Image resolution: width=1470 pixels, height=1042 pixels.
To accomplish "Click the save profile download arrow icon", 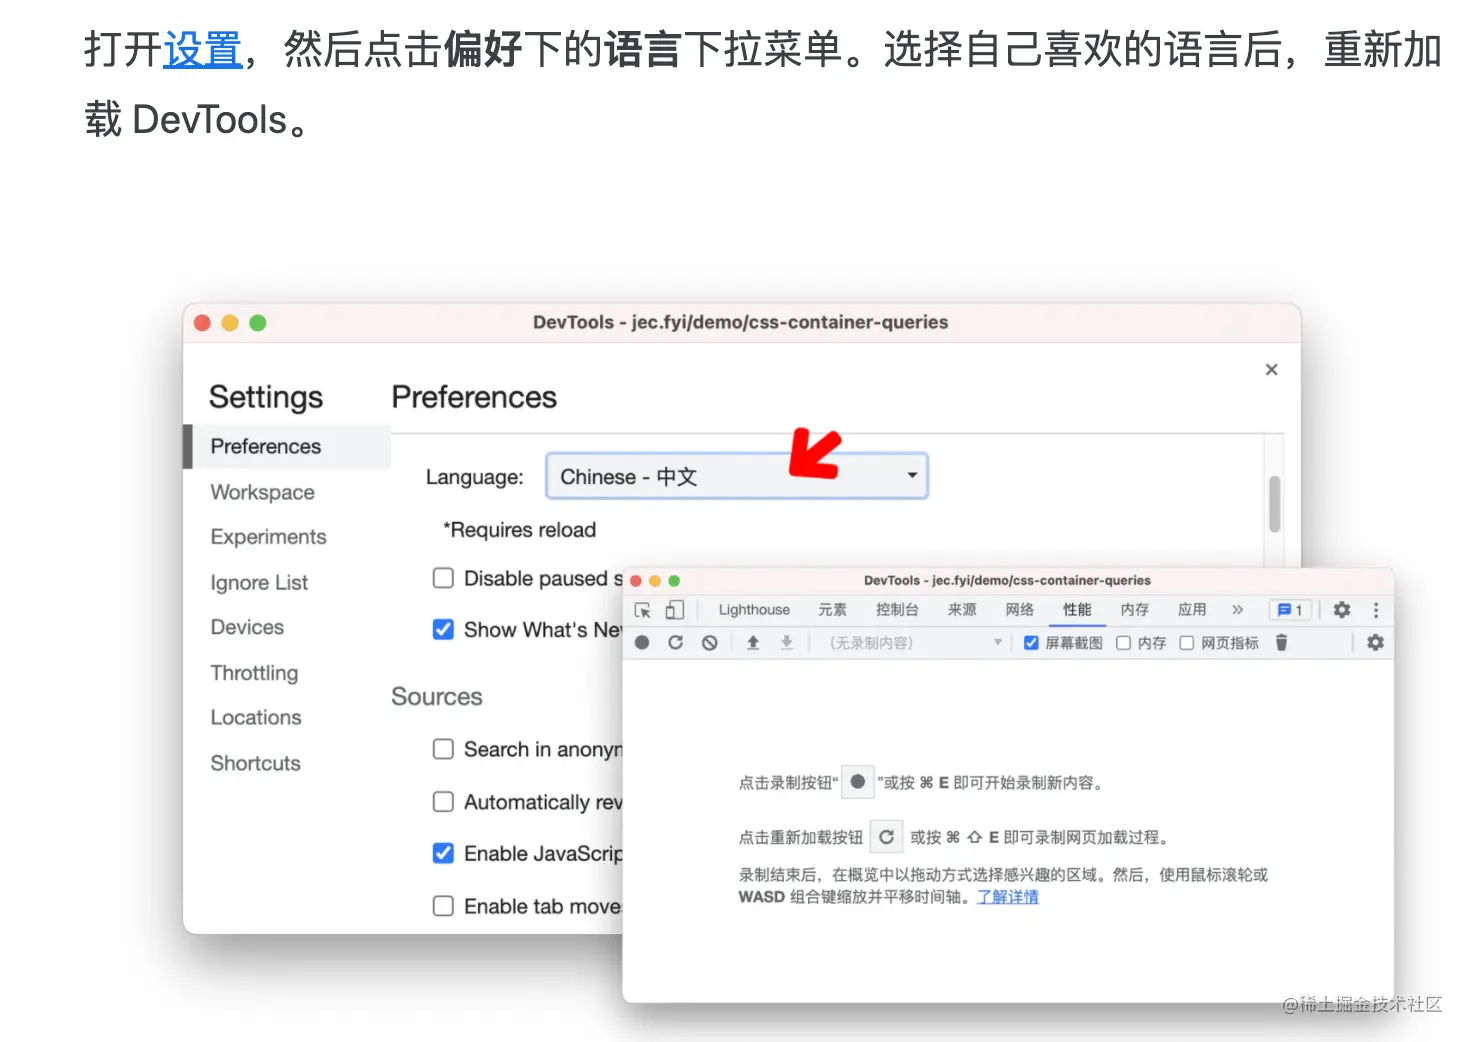I will pos(787,643).
